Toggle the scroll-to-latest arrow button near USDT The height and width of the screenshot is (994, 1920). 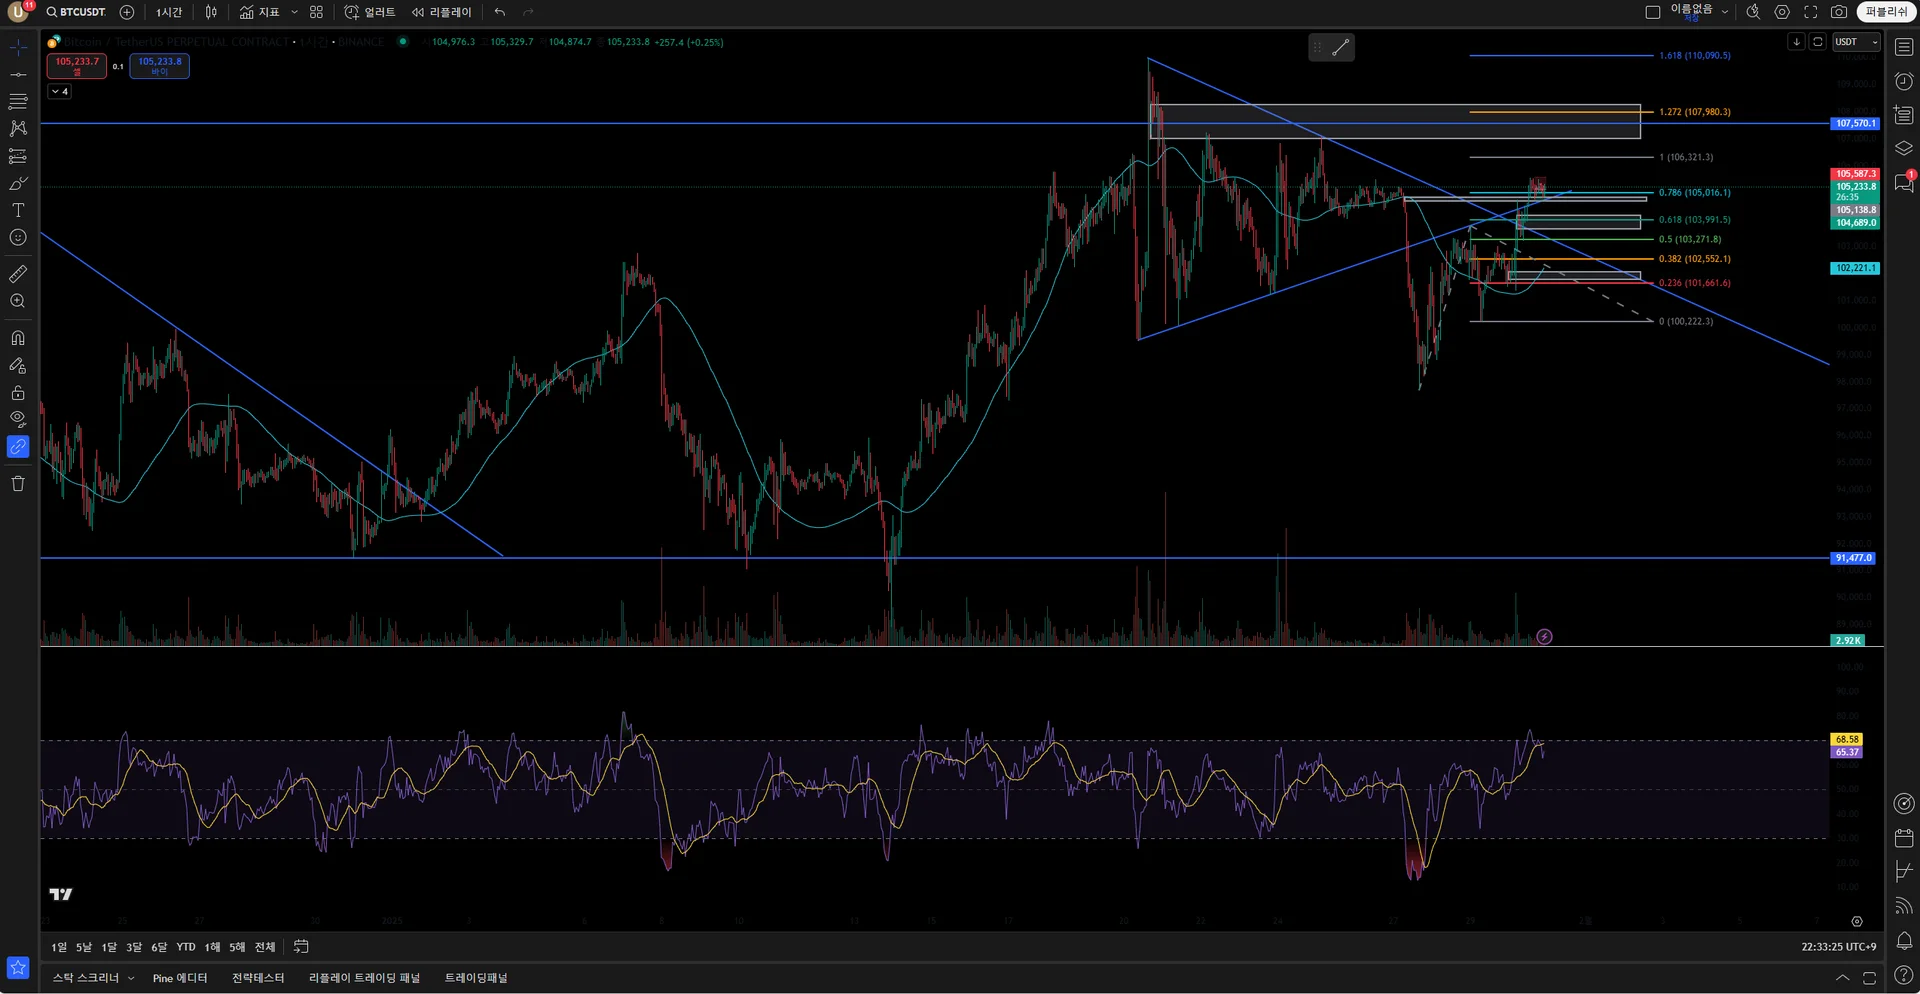tap(1796, 42)
